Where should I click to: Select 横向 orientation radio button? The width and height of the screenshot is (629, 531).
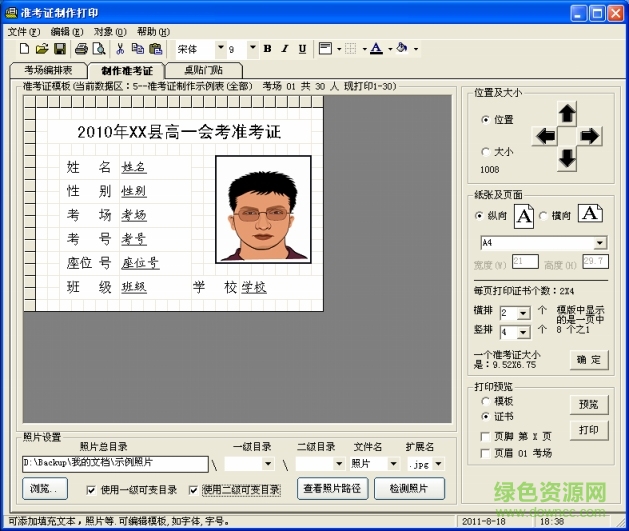pyautogui.click(x=543, y=216)
